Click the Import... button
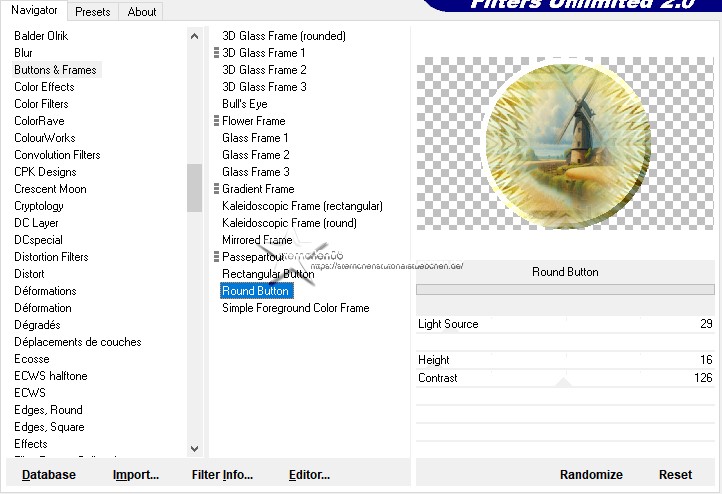722x494 pixels. [x=136, y=475]
